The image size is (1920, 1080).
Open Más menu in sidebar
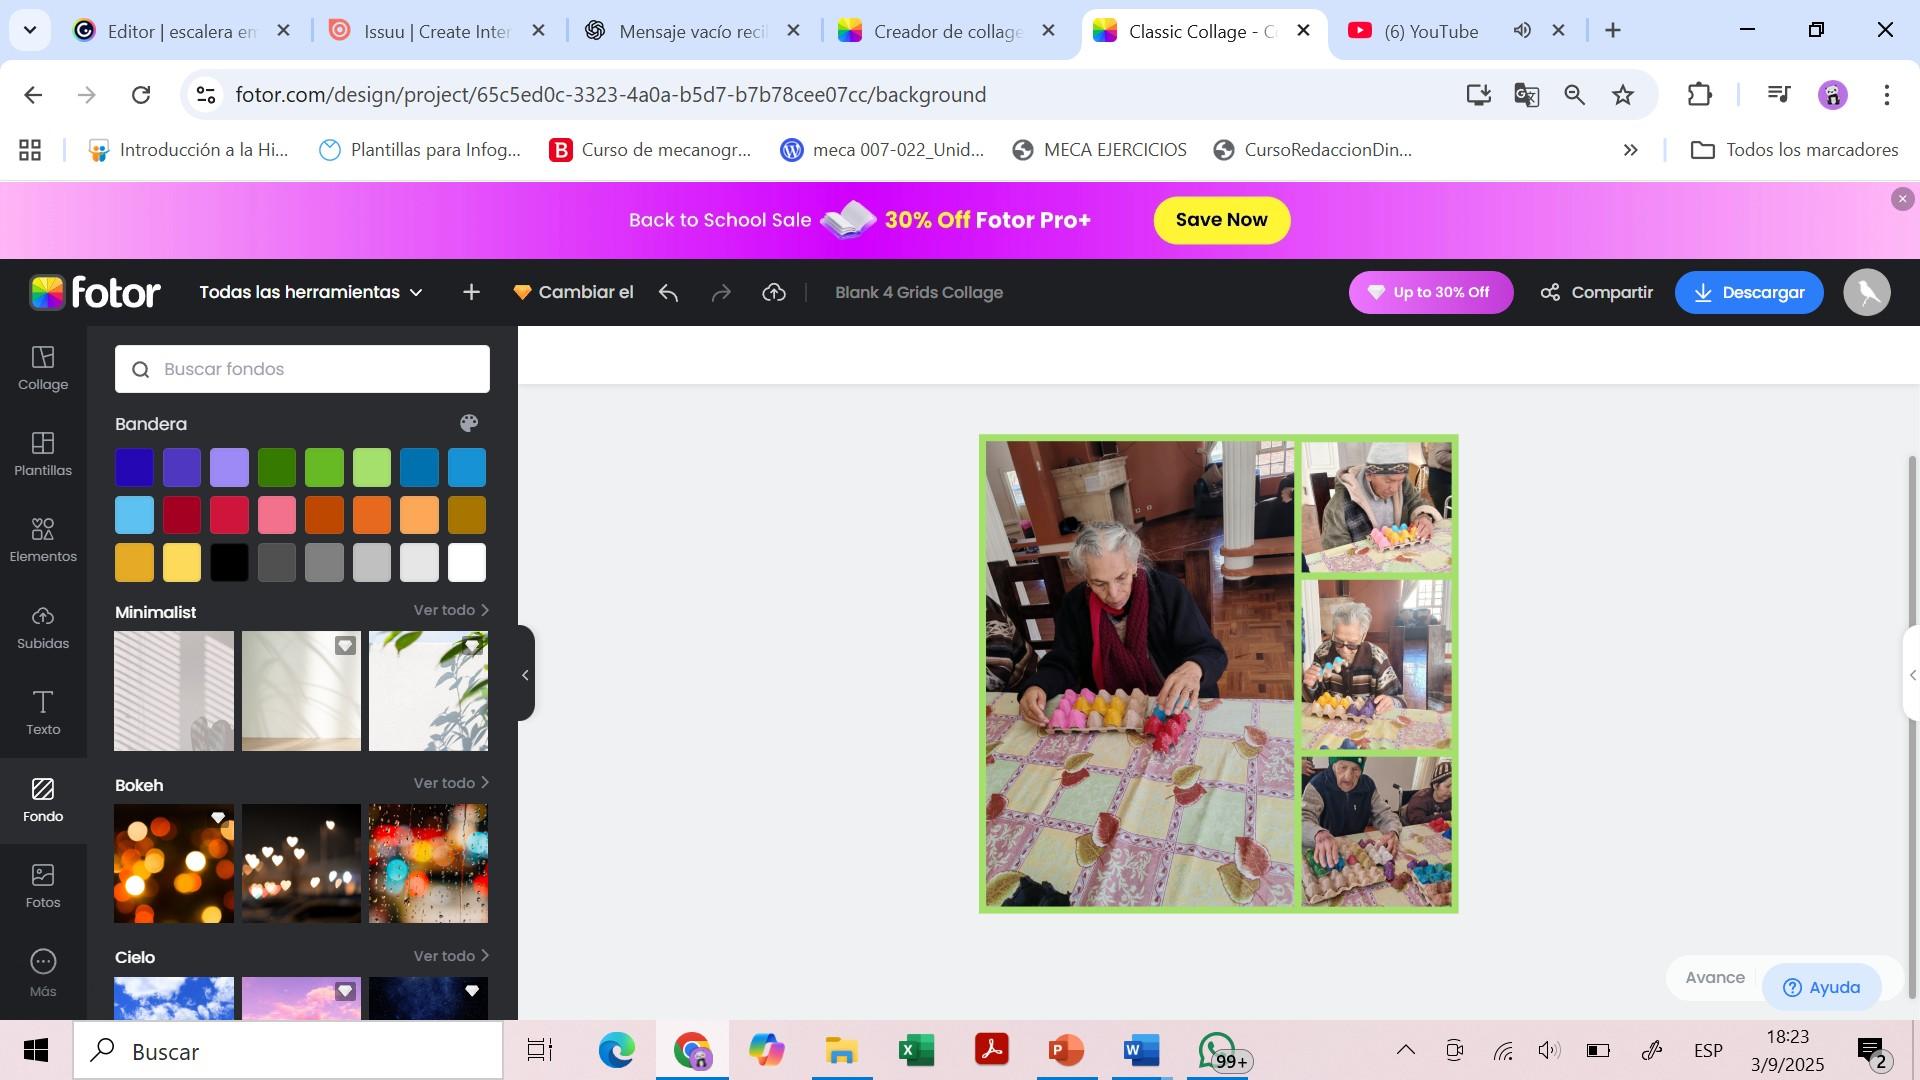tap(43, 973)
